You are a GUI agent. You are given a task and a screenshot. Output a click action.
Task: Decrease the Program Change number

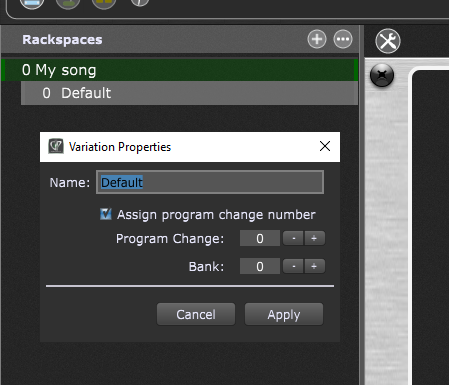(x=293, y=238)
